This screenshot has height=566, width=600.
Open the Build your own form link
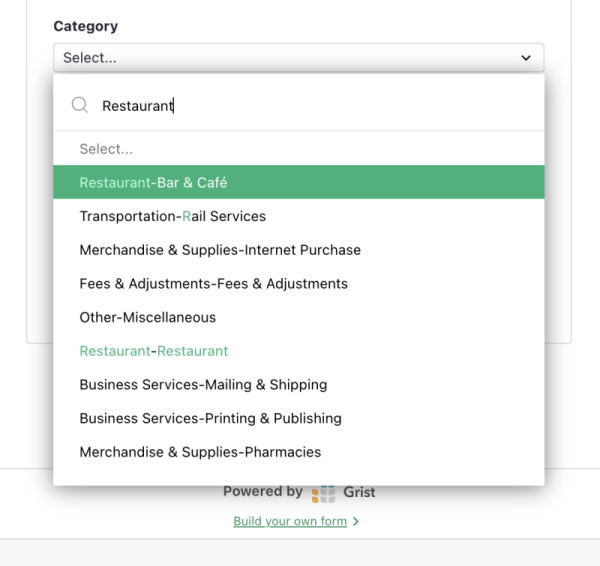pos(290,521)
